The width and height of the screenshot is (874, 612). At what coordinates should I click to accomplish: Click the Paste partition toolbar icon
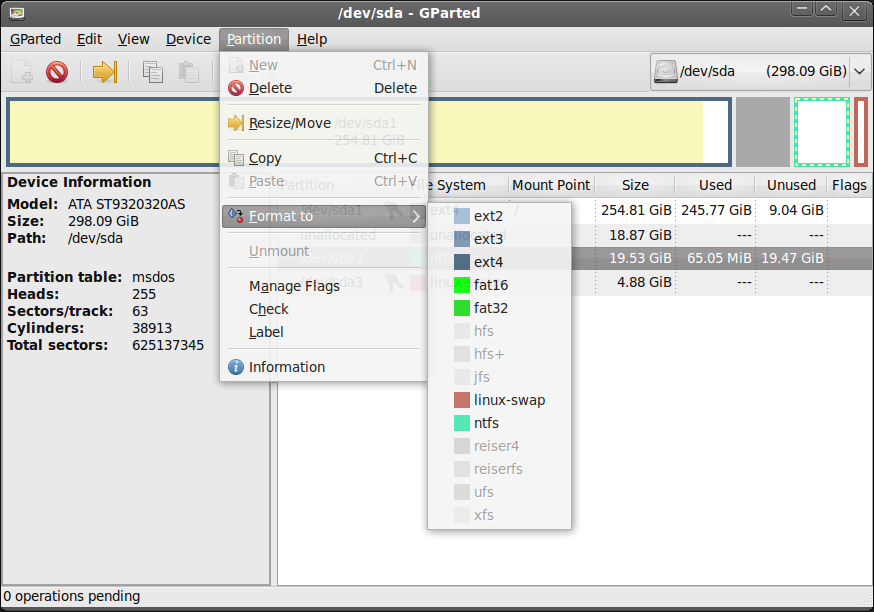pyautogui.click(x=188, y=72)
